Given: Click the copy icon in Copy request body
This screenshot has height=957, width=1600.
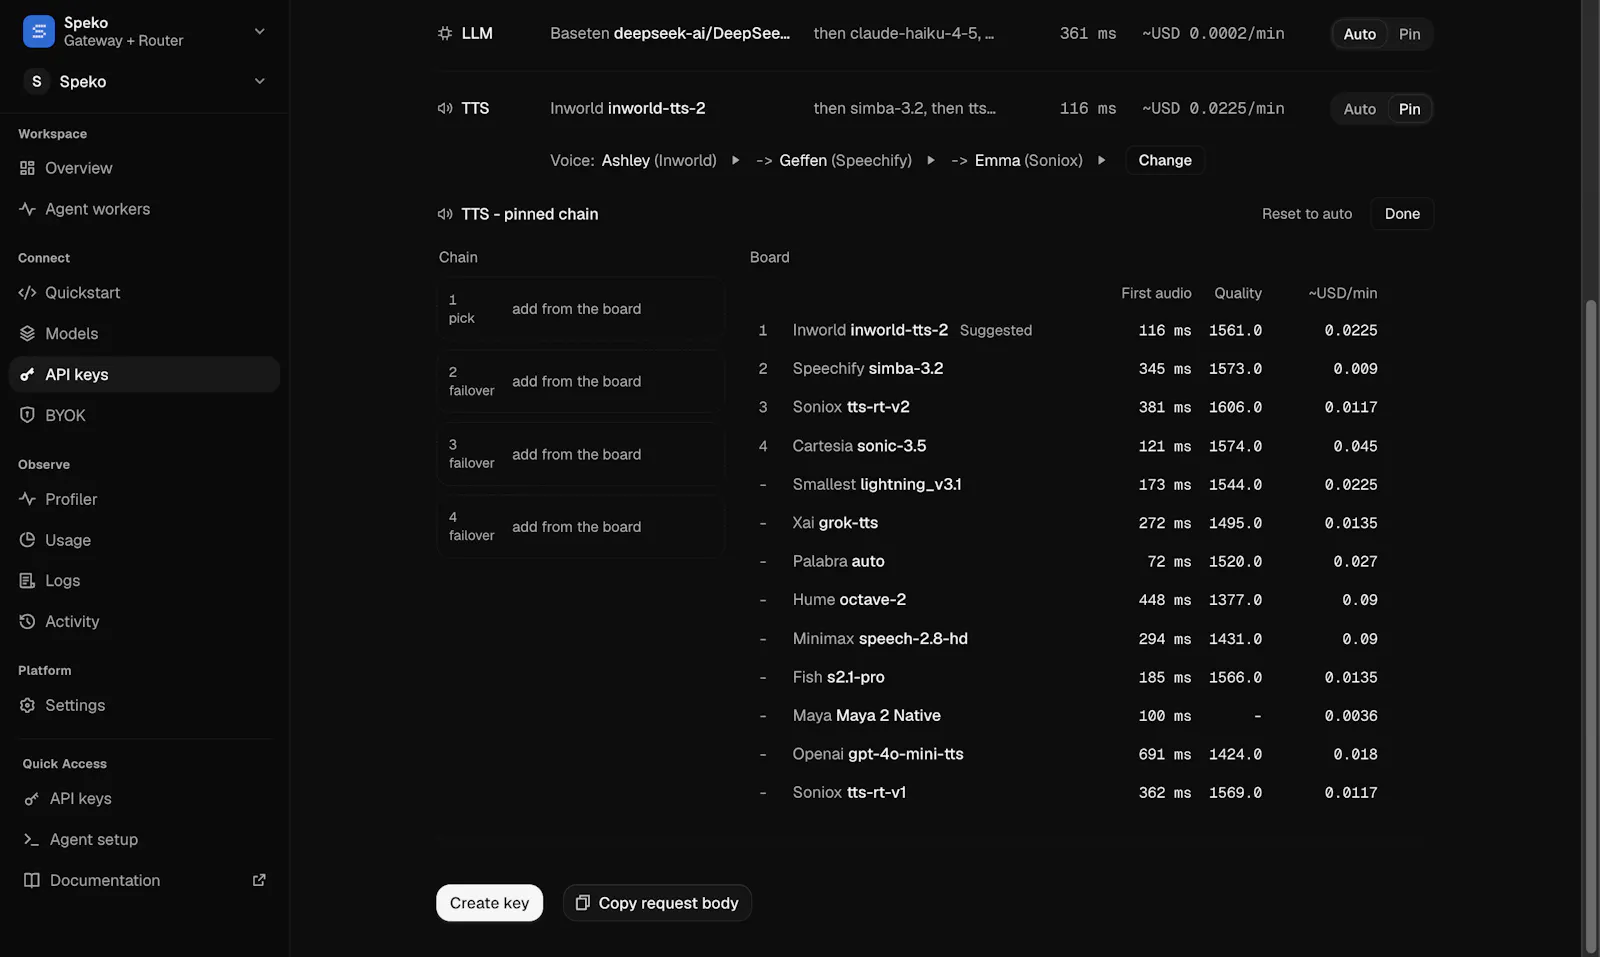Looking at the screenshot, I should click(x=582, y=903).
